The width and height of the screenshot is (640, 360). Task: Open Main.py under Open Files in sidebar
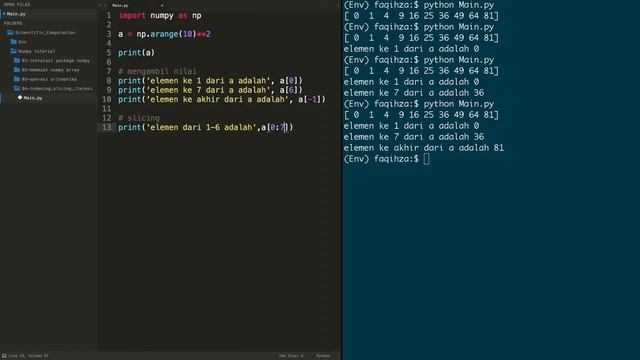coord(16,14)
